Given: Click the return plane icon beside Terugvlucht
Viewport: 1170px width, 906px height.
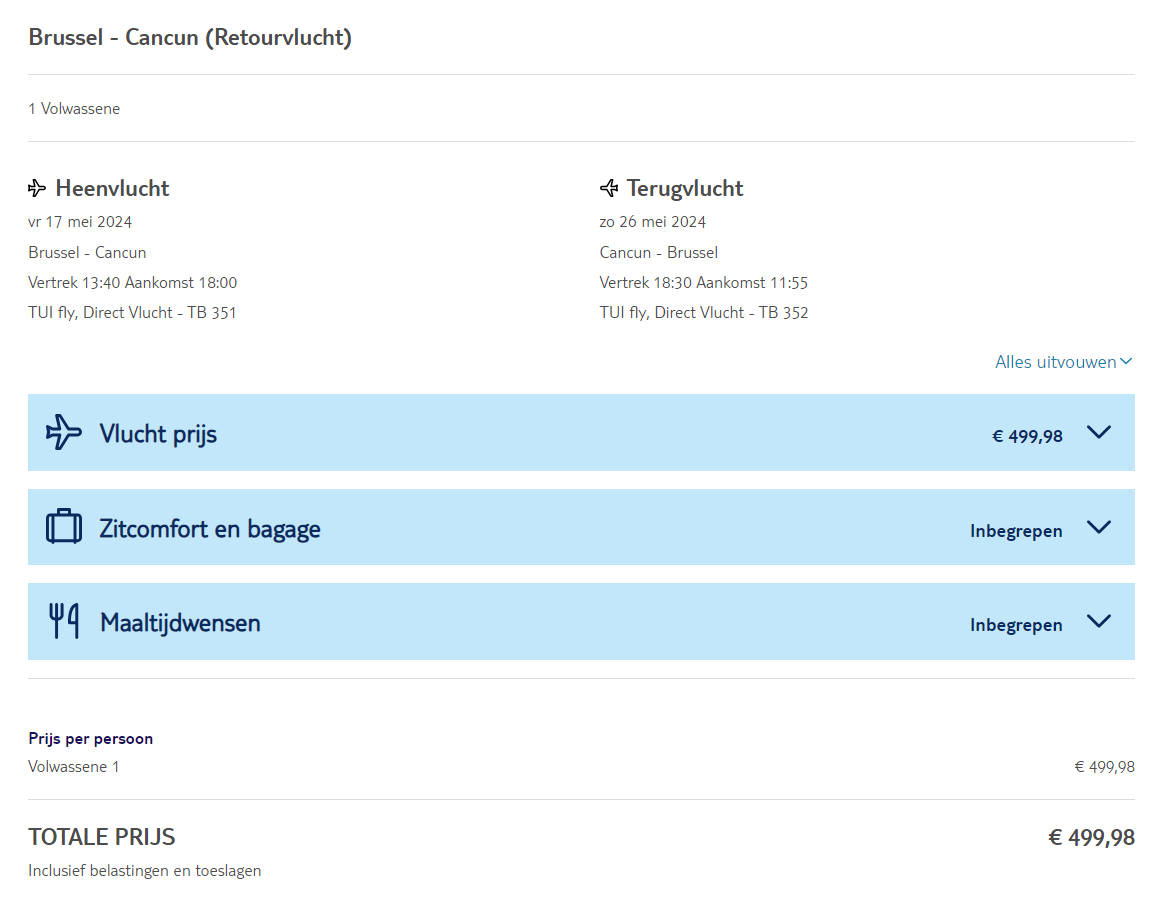Looking at the screenshot, I should [609, 188].
